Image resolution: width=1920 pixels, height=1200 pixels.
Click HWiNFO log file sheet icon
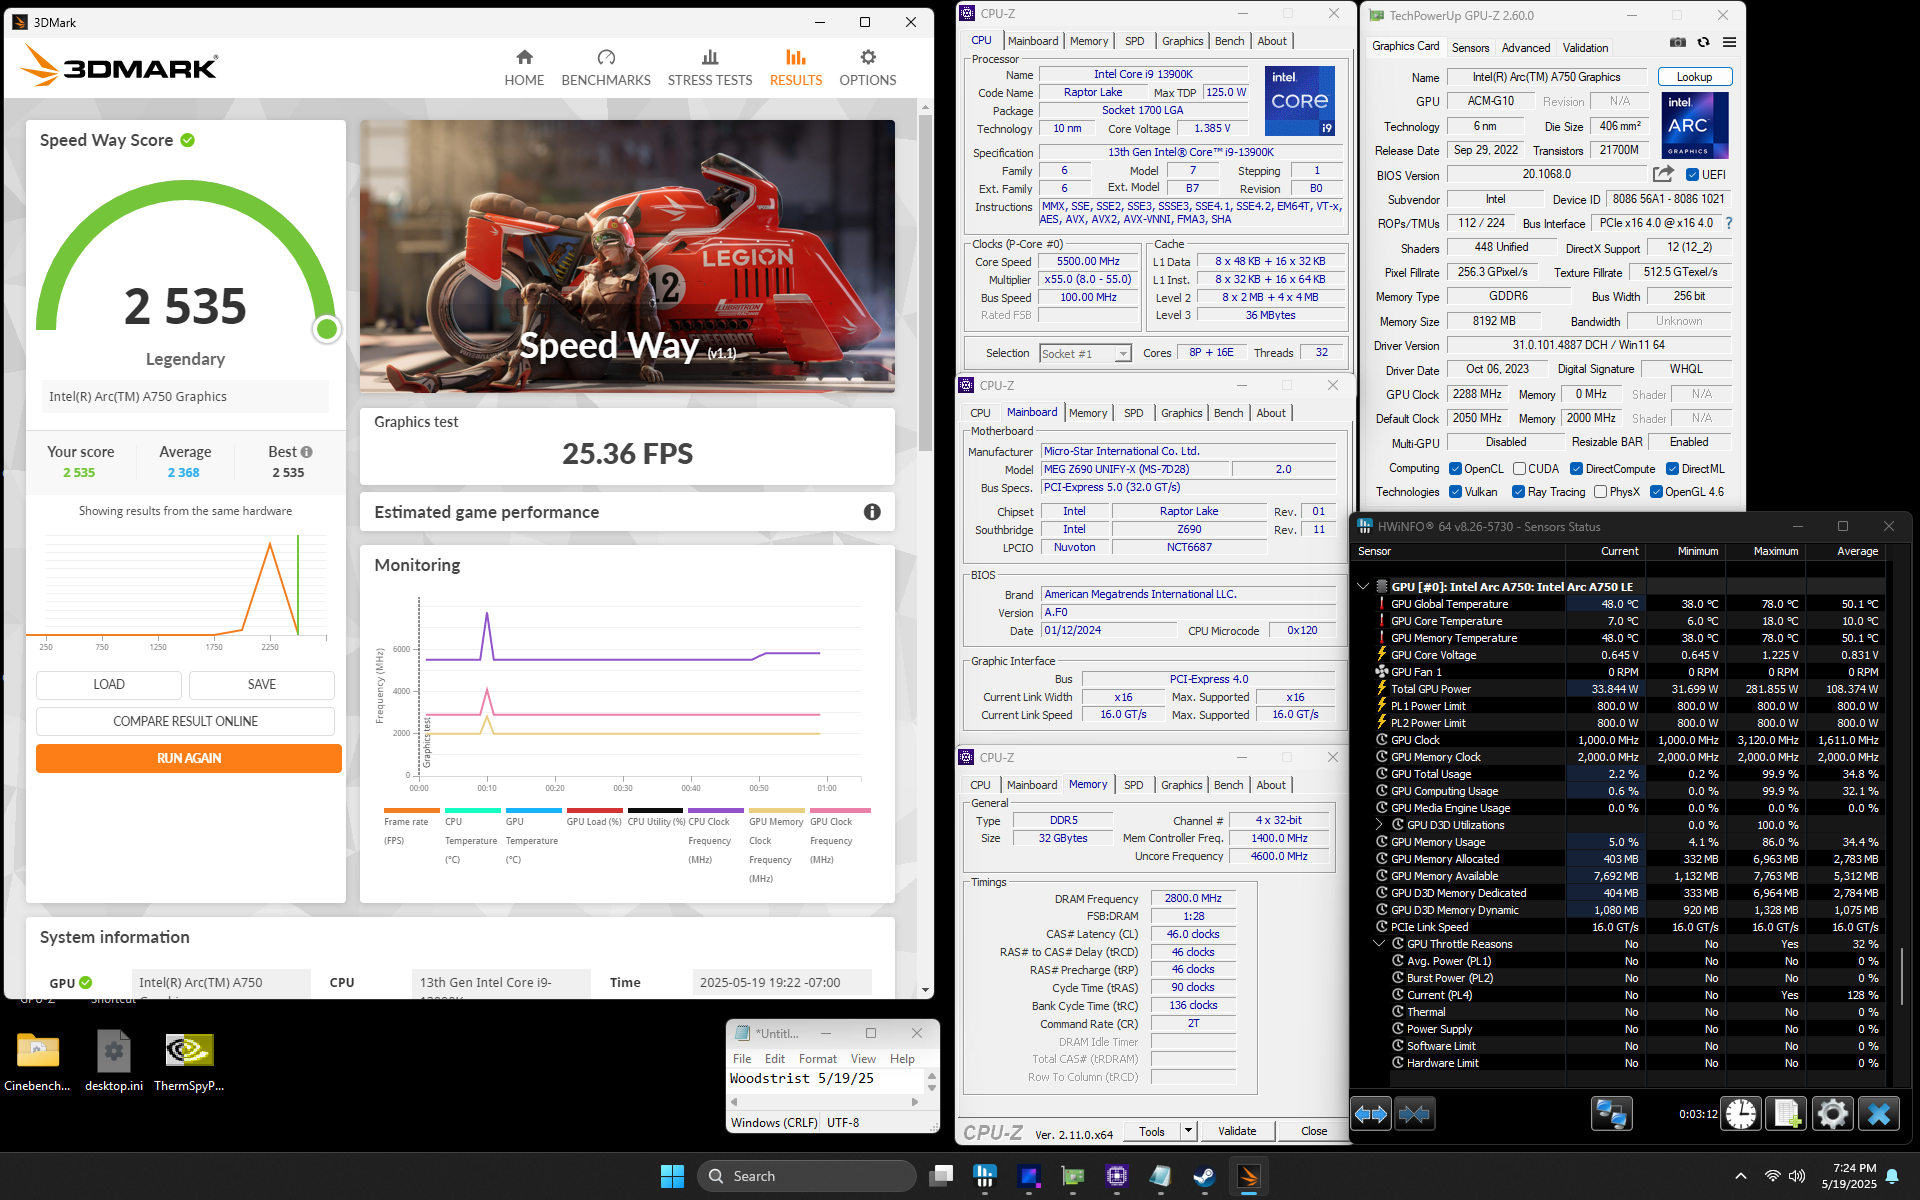tap(1787, 1114)
